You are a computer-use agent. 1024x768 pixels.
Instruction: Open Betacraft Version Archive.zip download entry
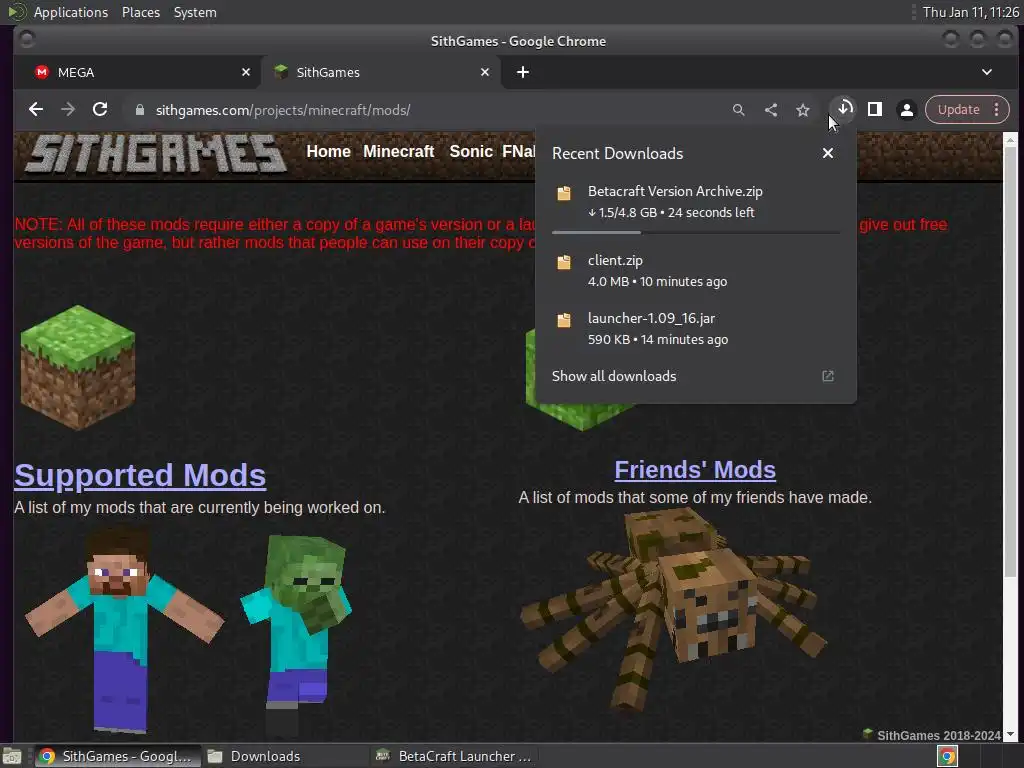(x=696, y=202)
